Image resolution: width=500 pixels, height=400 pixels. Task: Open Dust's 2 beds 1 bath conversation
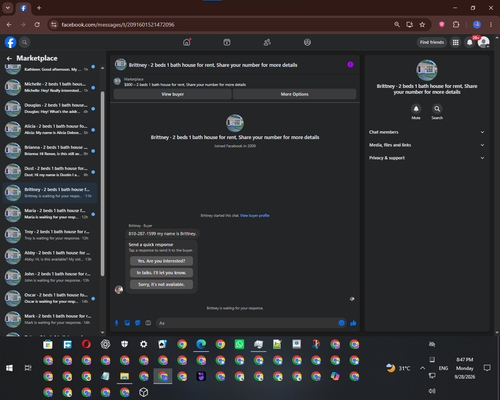click(x=50, y=172)
